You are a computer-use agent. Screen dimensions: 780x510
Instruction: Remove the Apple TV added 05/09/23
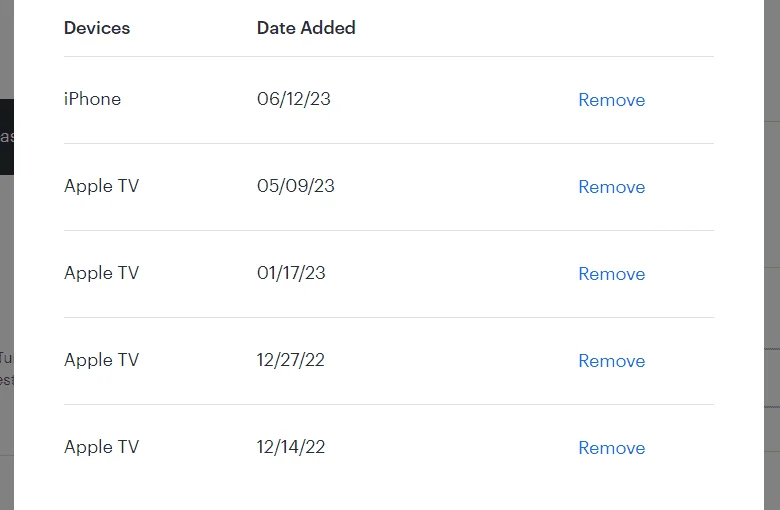[x=611, y=187]
